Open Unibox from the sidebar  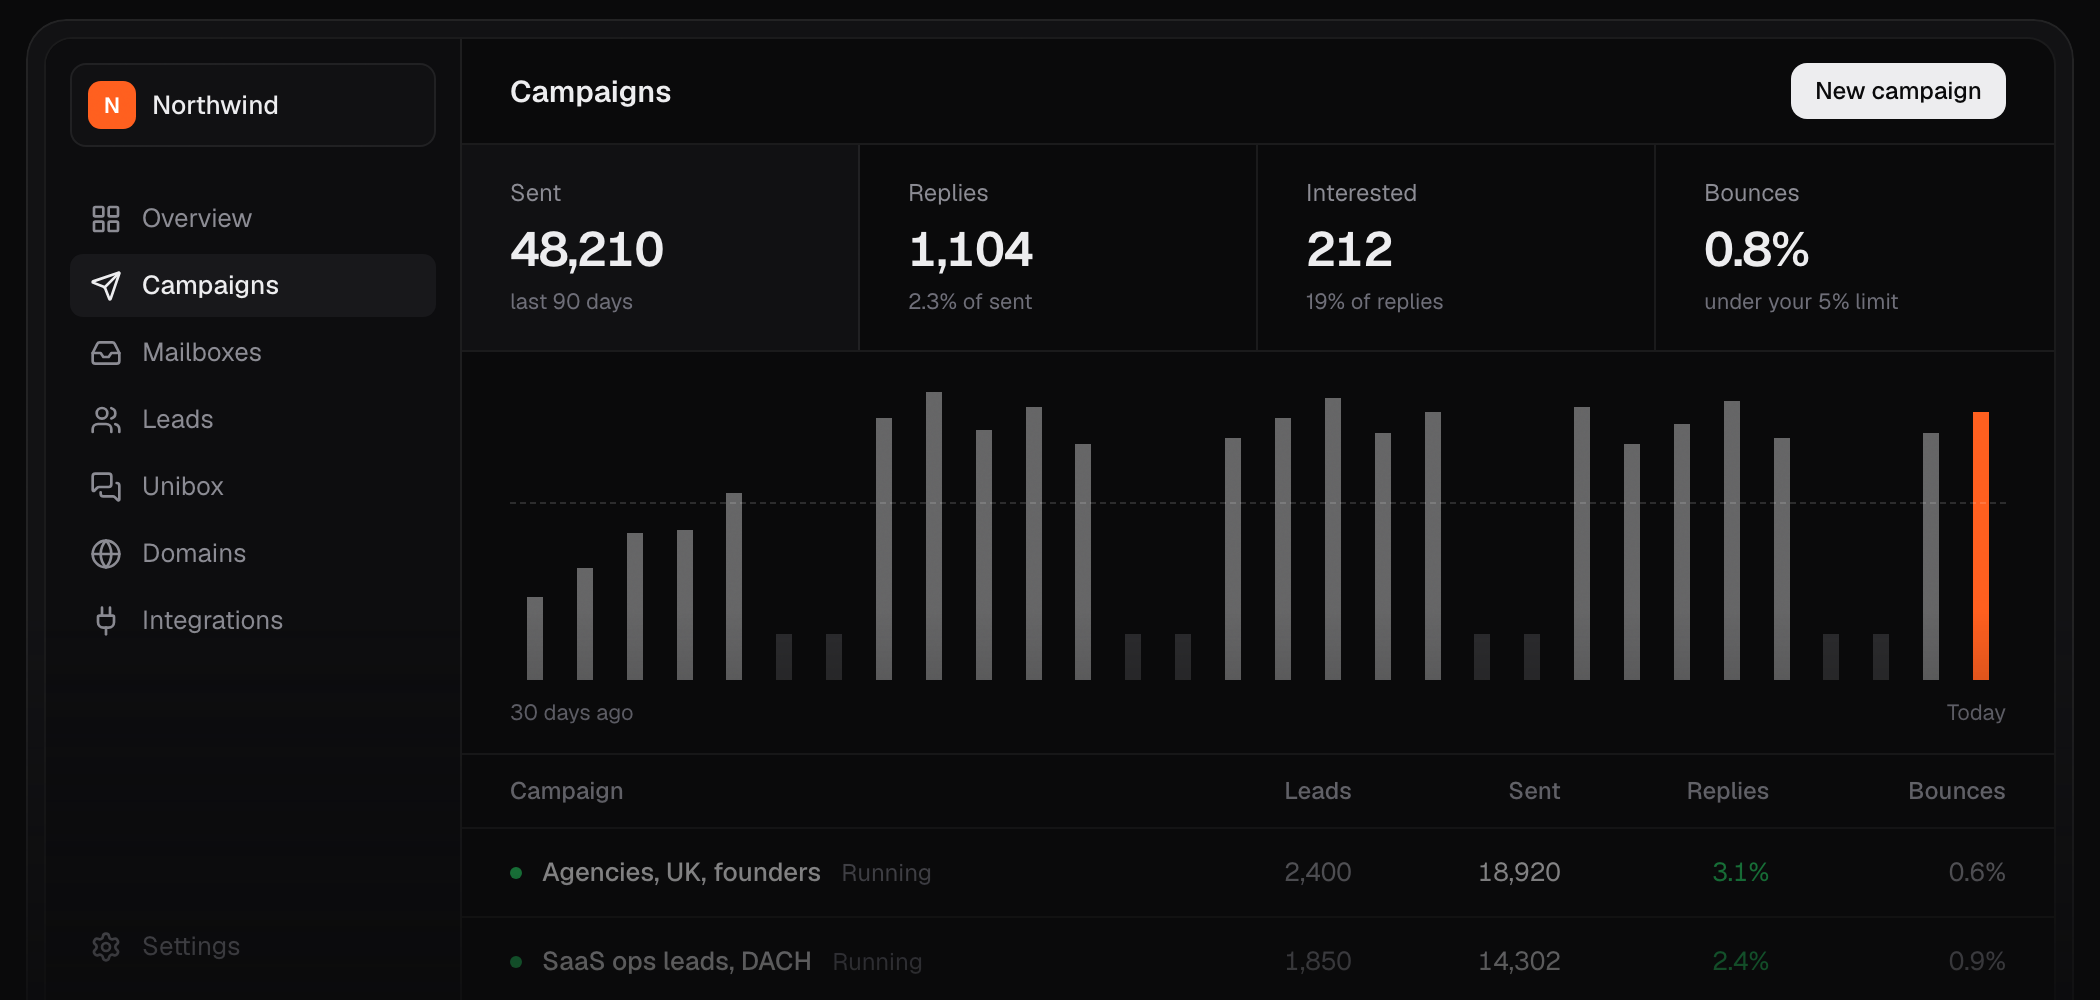tap(253, 486)
